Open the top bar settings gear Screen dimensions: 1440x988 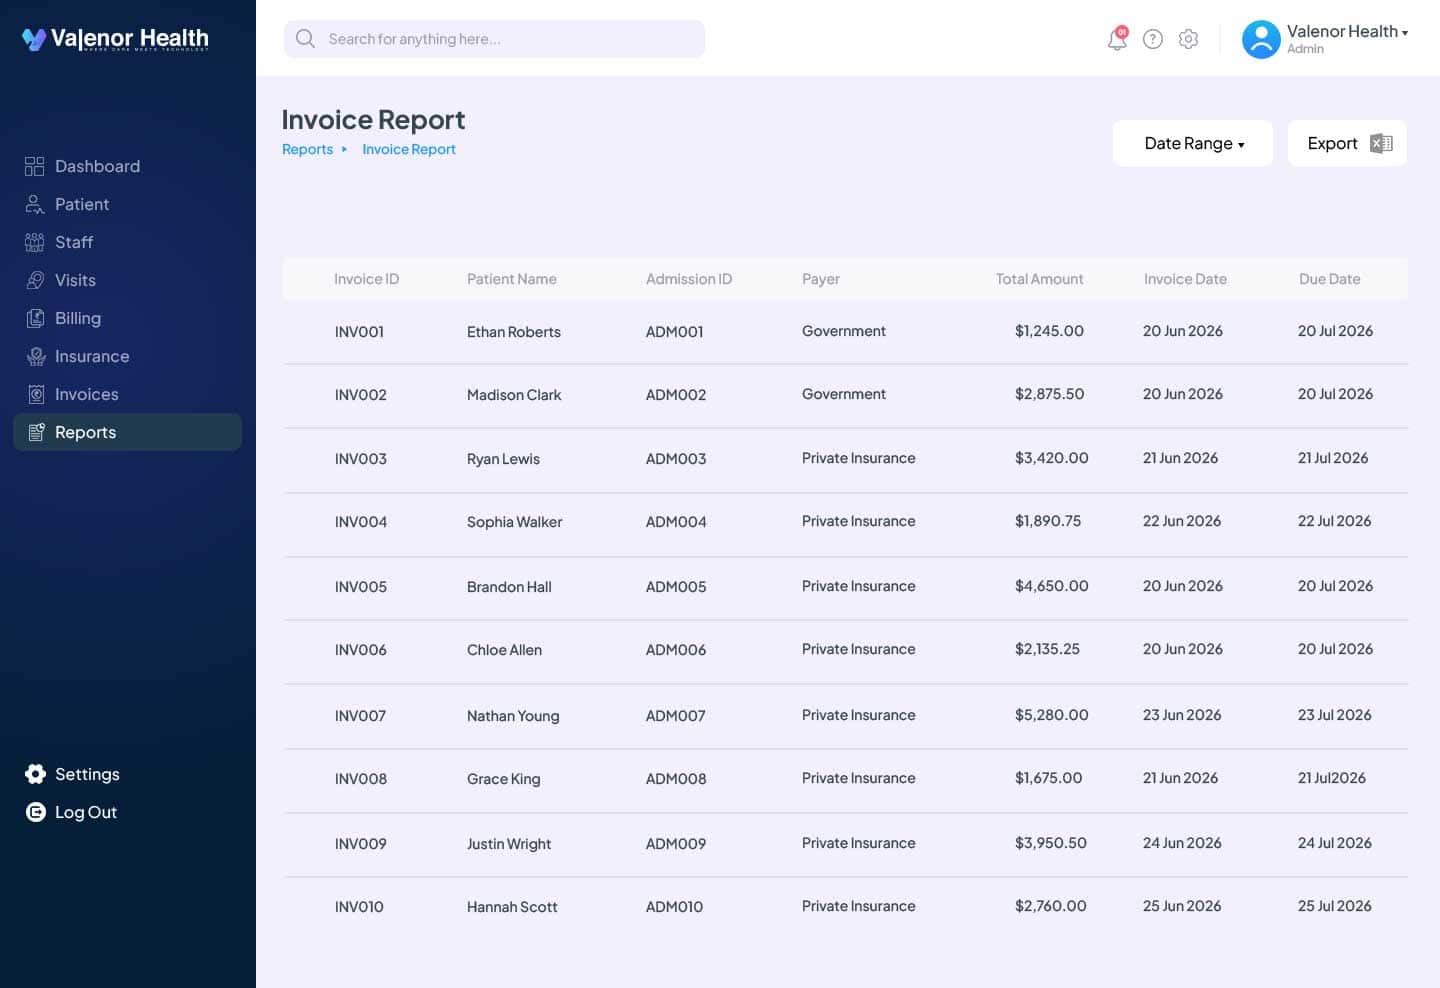click(1188, 39)
